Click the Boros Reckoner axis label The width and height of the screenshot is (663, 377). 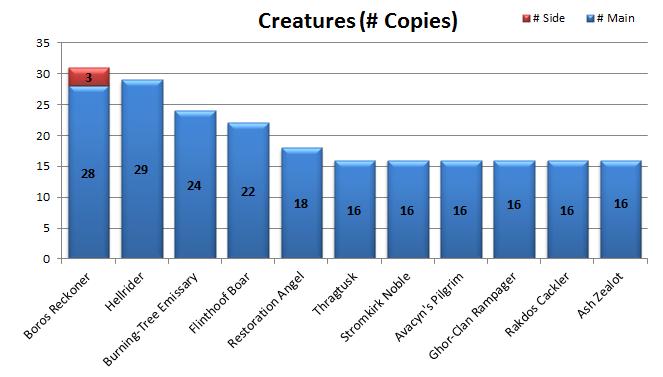[57, 306]
